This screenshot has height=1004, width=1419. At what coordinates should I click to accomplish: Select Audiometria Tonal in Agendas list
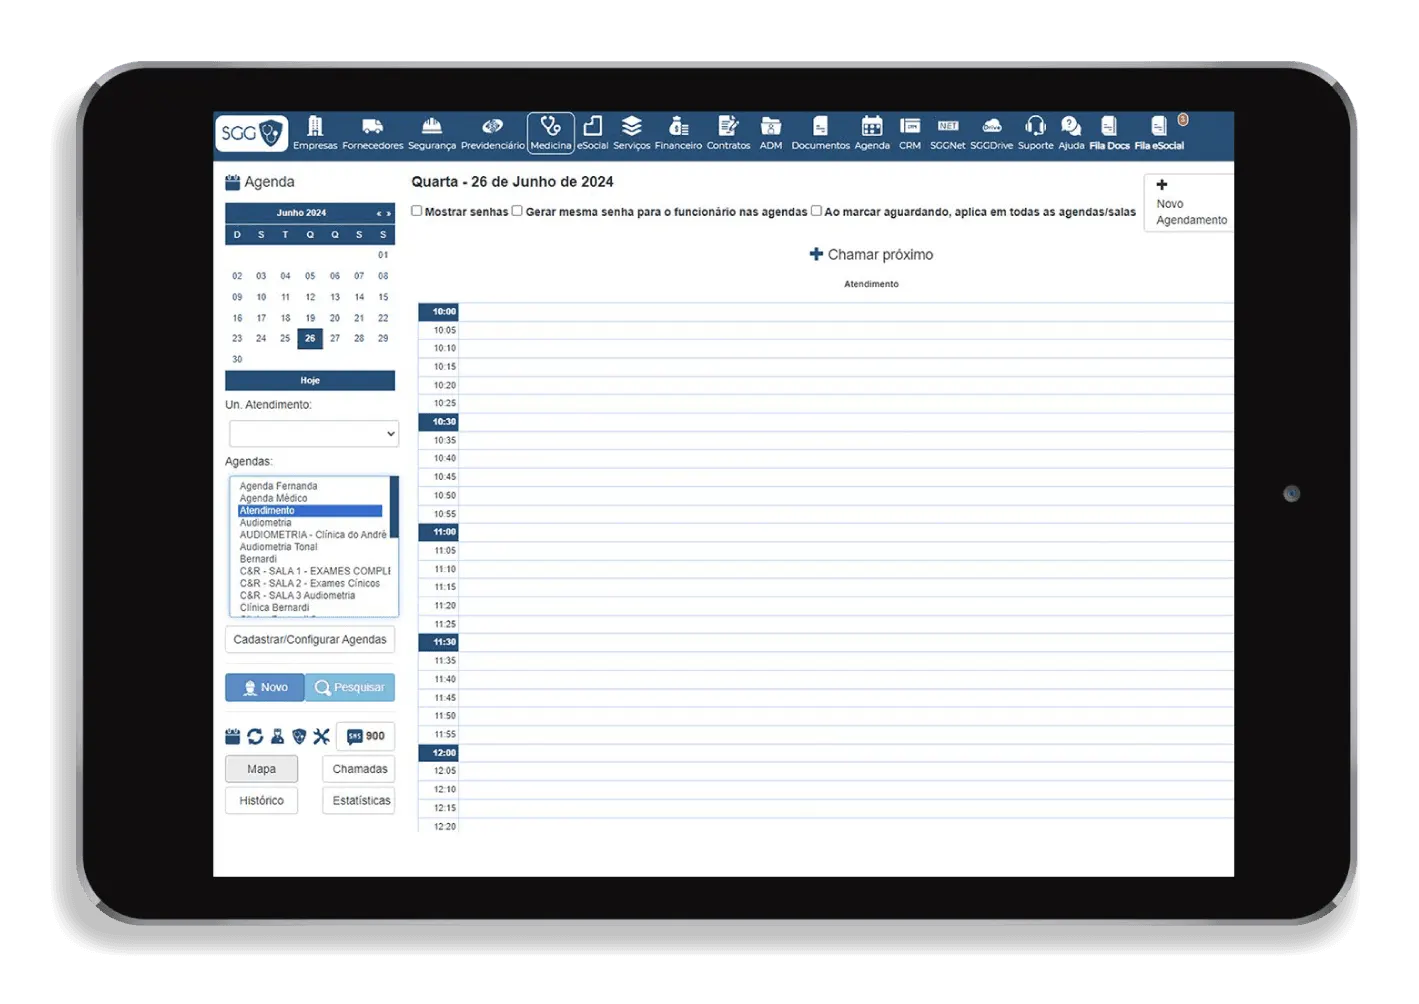[278, 547]
